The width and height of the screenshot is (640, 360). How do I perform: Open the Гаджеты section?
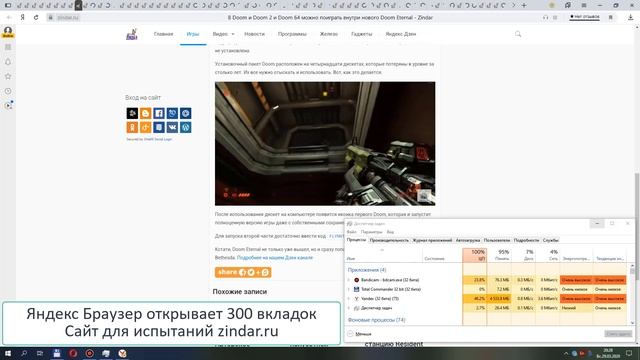point(362,34)
